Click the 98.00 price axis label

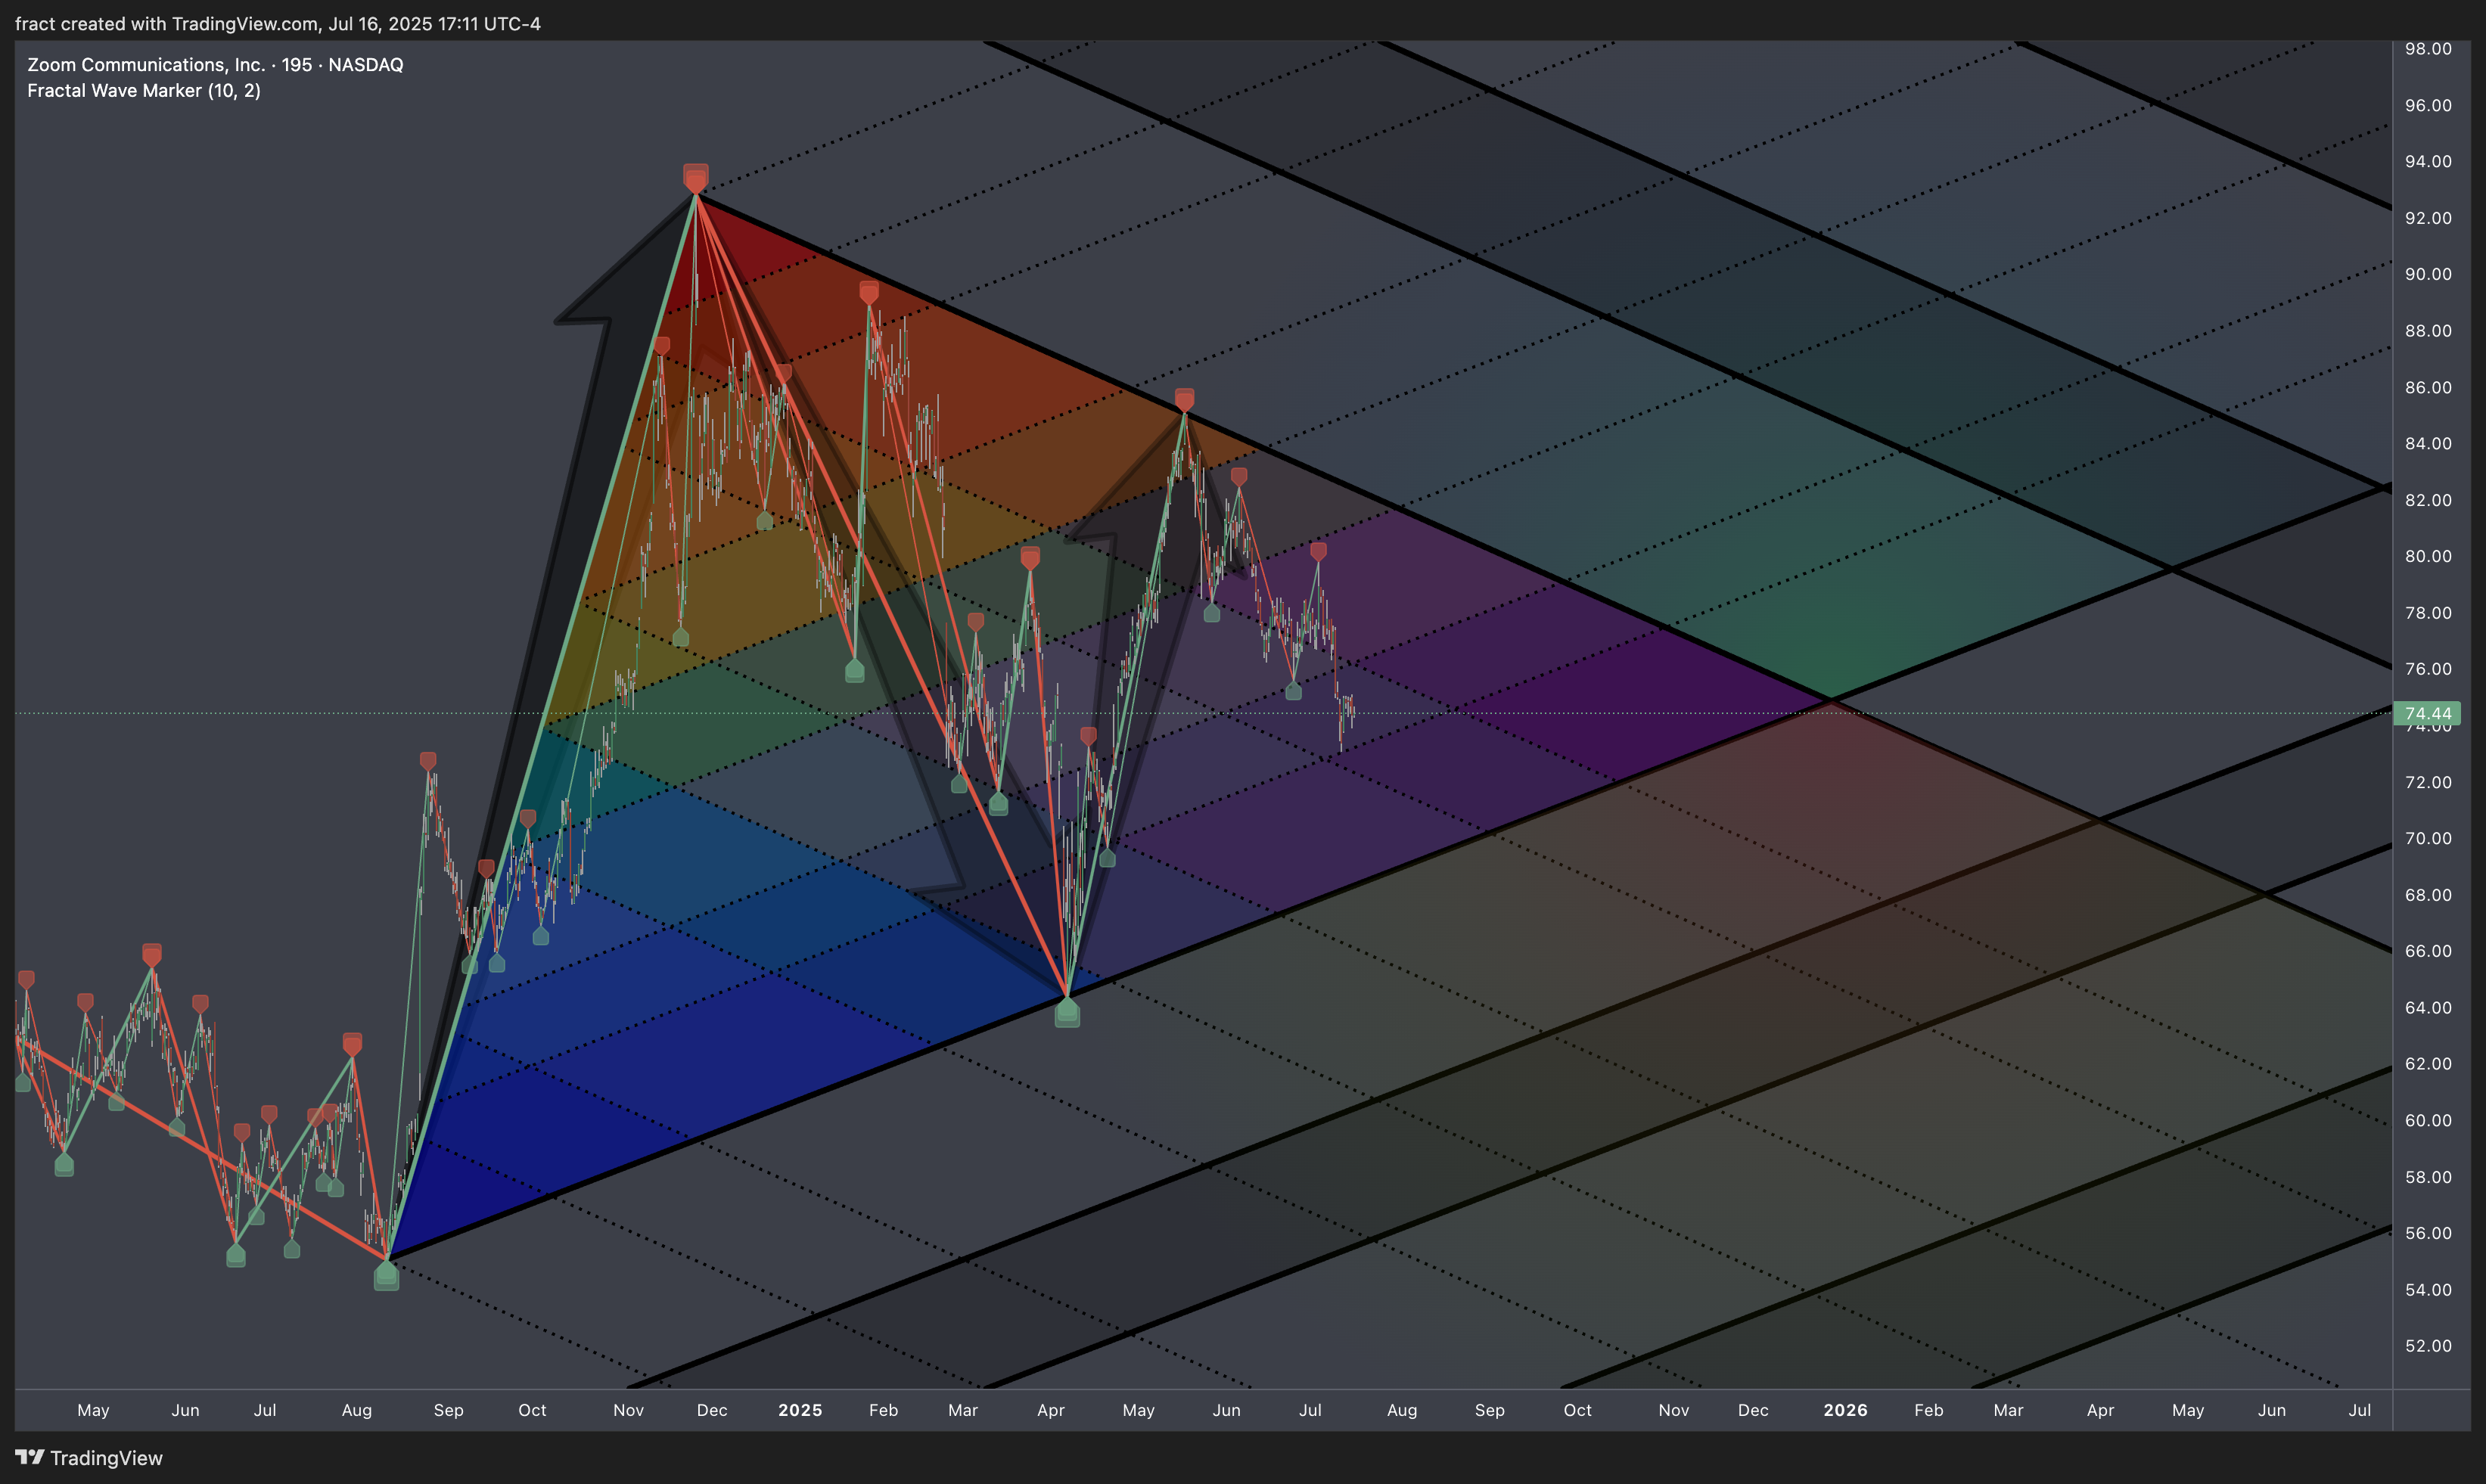pyautogui.click(x=2428, y=48)
